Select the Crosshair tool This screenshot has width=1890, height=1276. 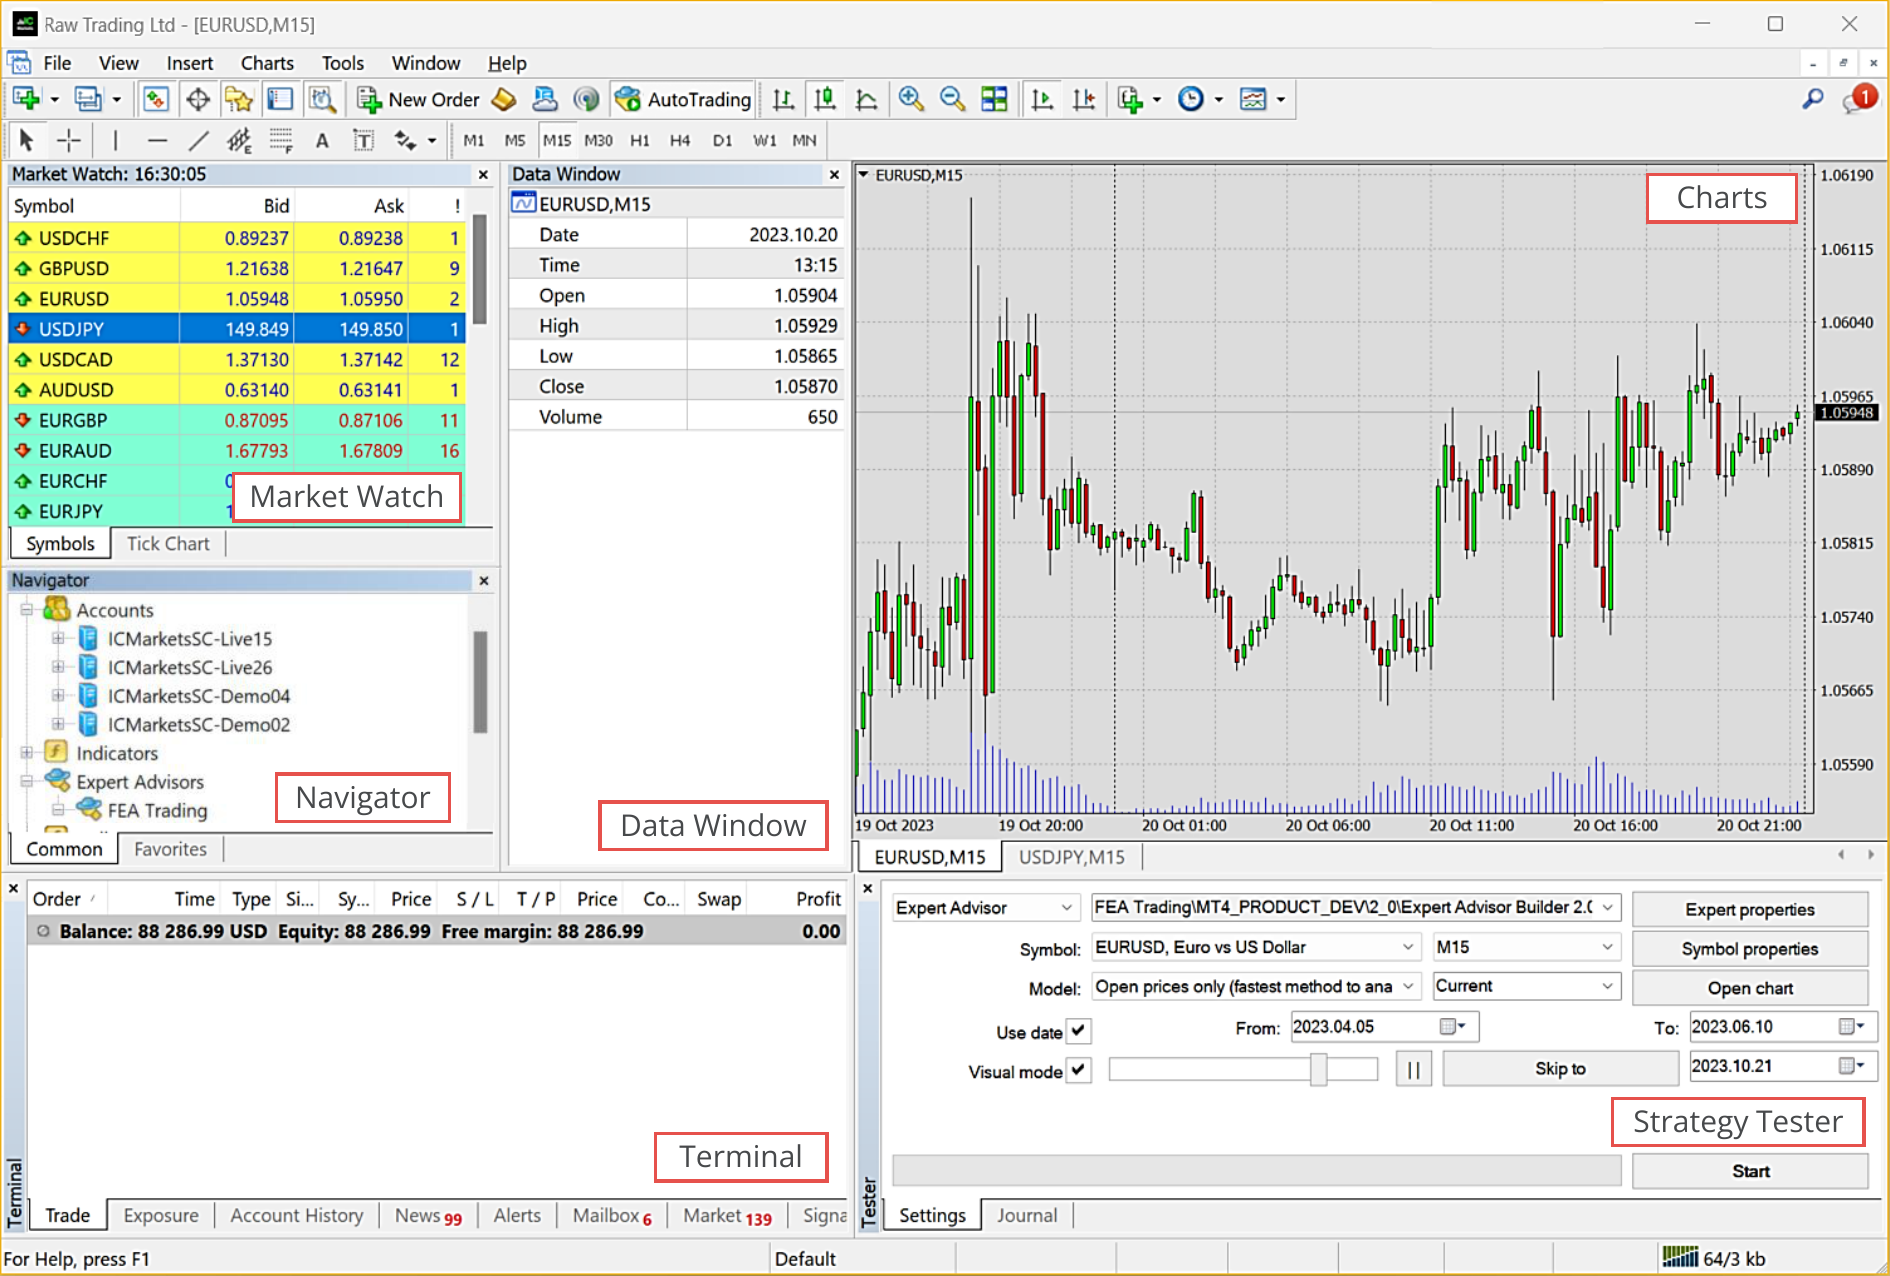click(x=69, y=141)
